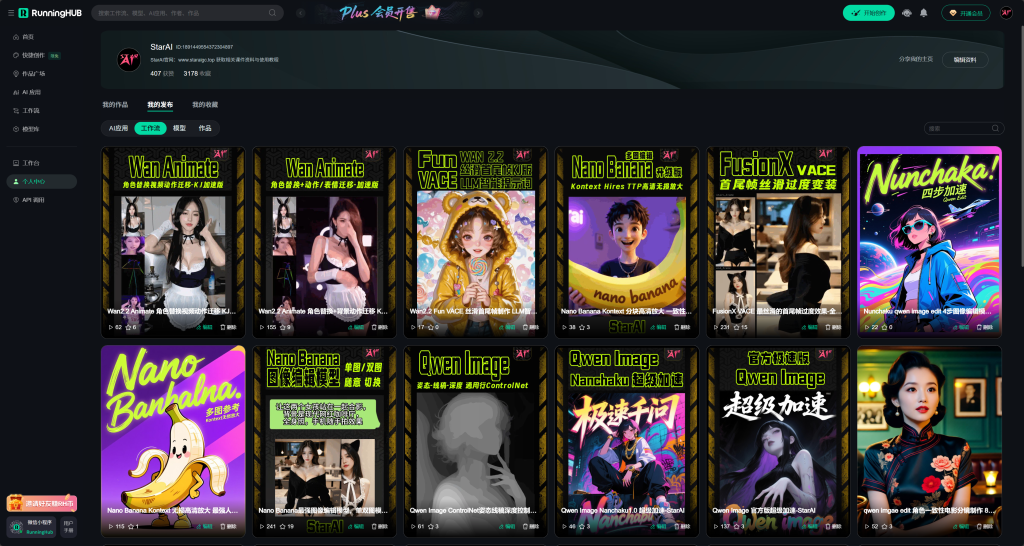Open notifications via the bell icon
This screenshot has width=1024, height=546.
click(x=923, y=13)
